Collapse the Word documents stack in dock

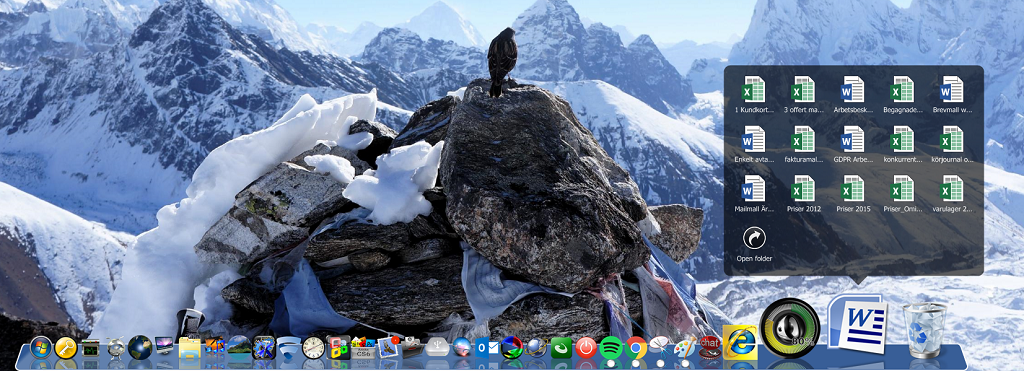tap(857, 323)
